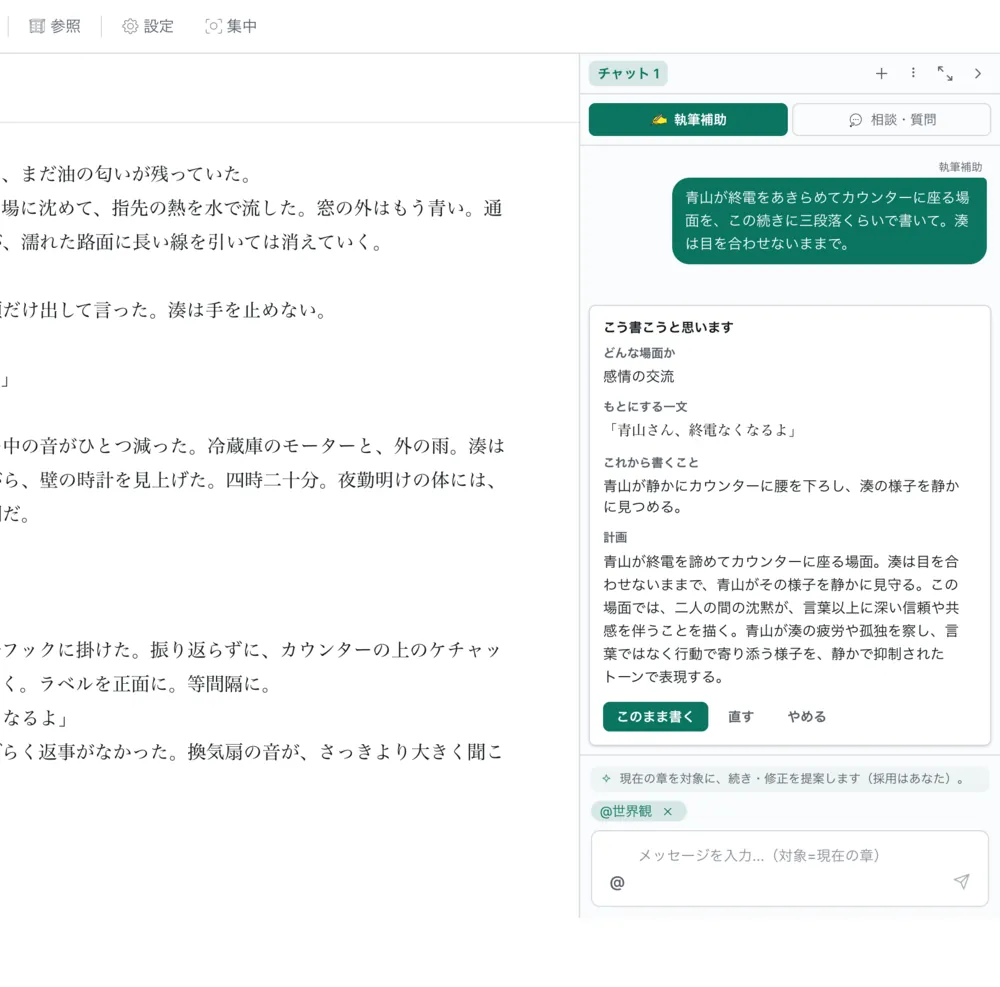Switch to 執筆補助 writing assist mode
Image resolution: width=1000 pixels, height=987 pixels.
point(688,119)
